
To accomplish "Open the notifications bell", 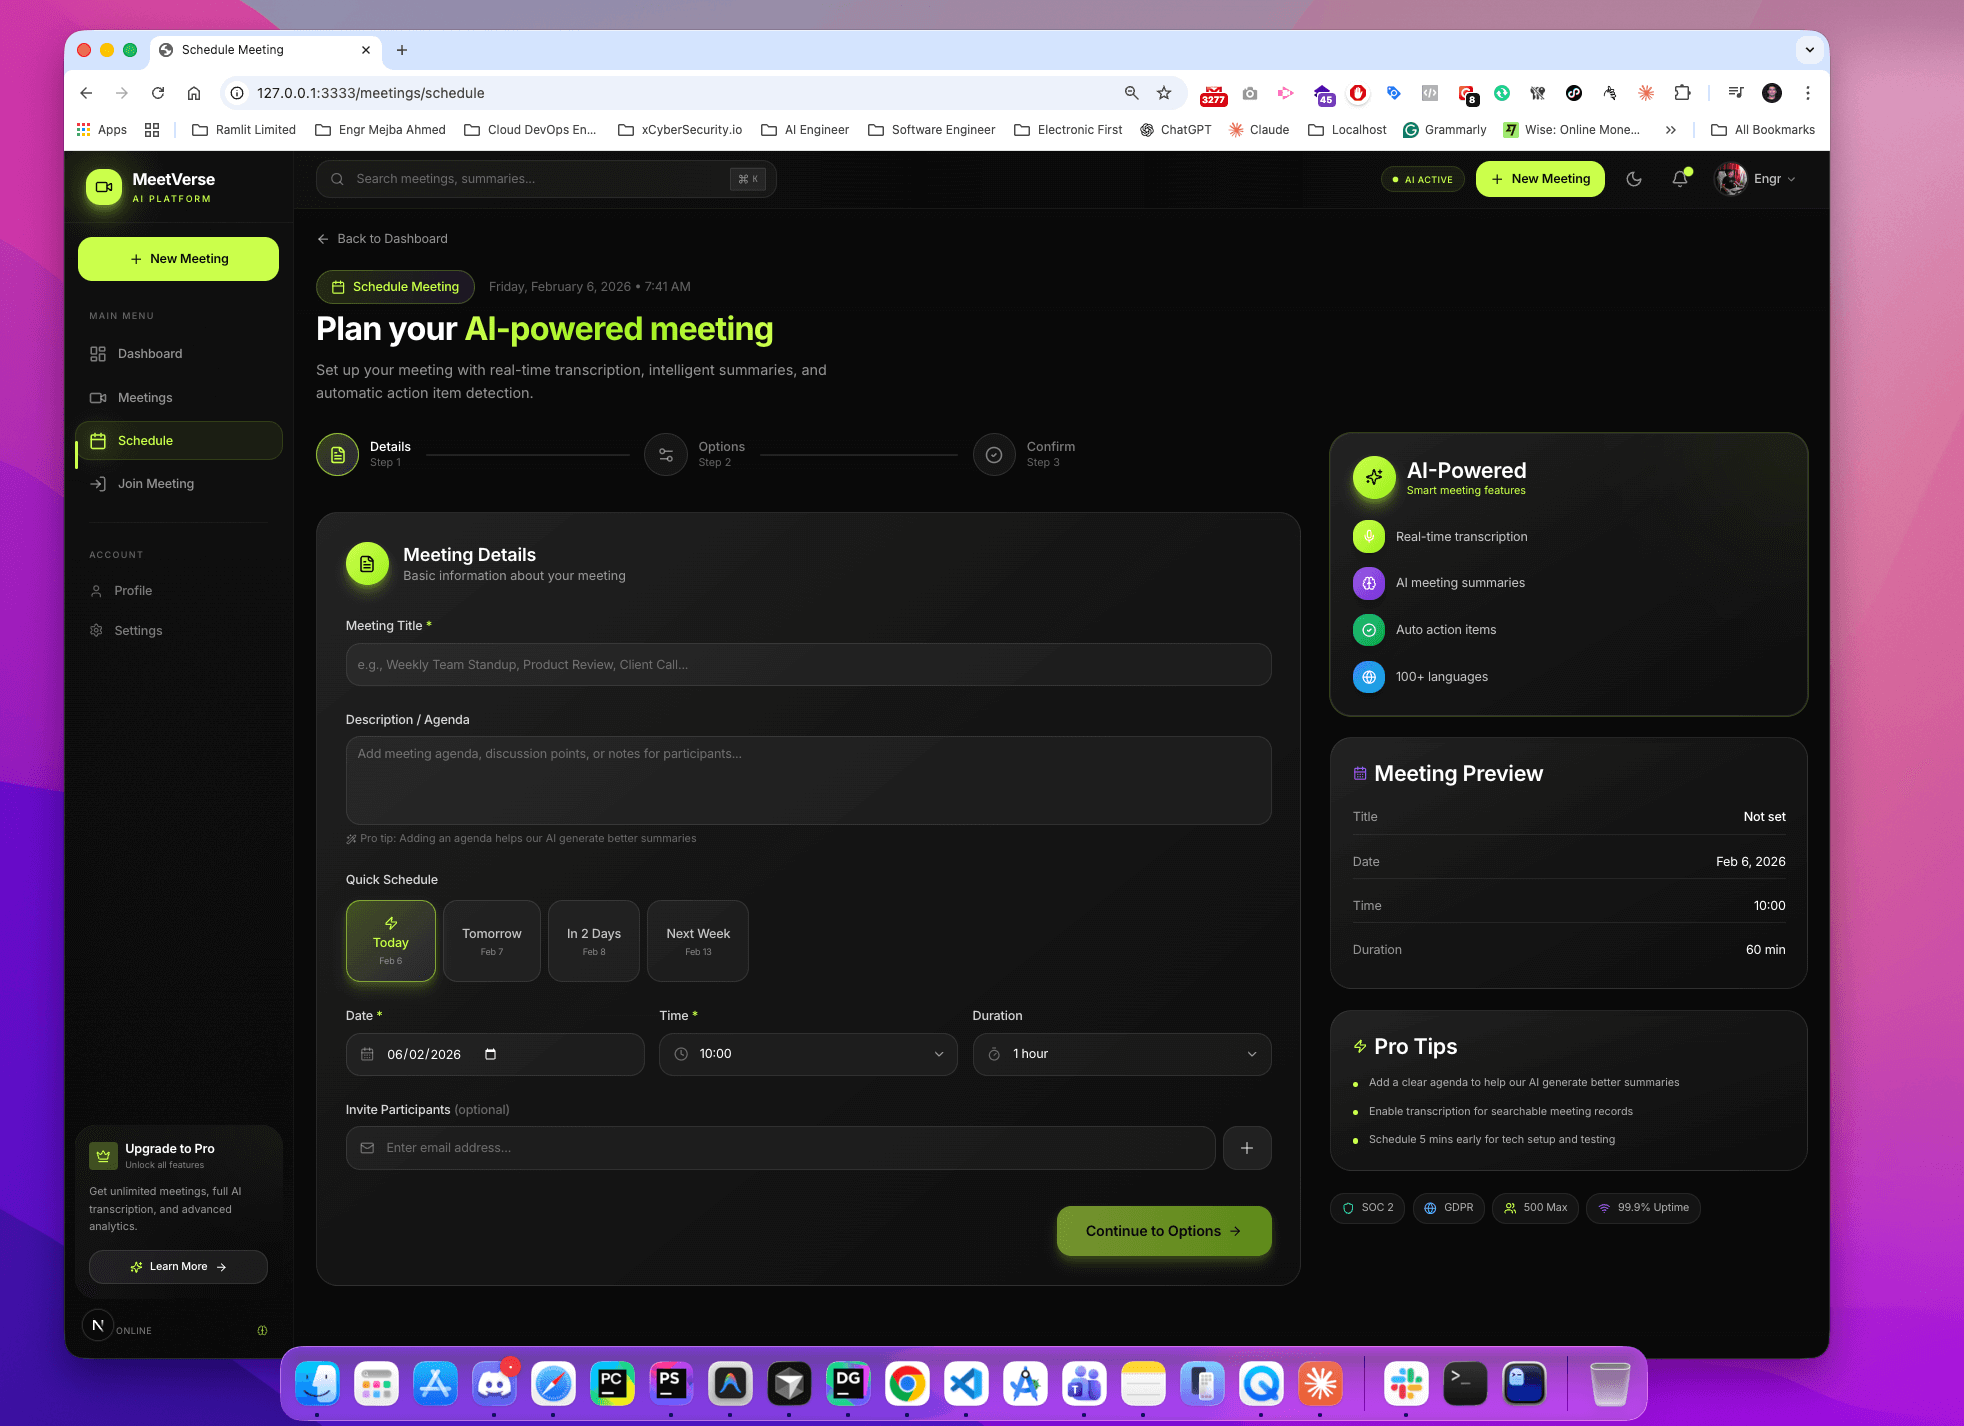I will [x=1680, y=179].
